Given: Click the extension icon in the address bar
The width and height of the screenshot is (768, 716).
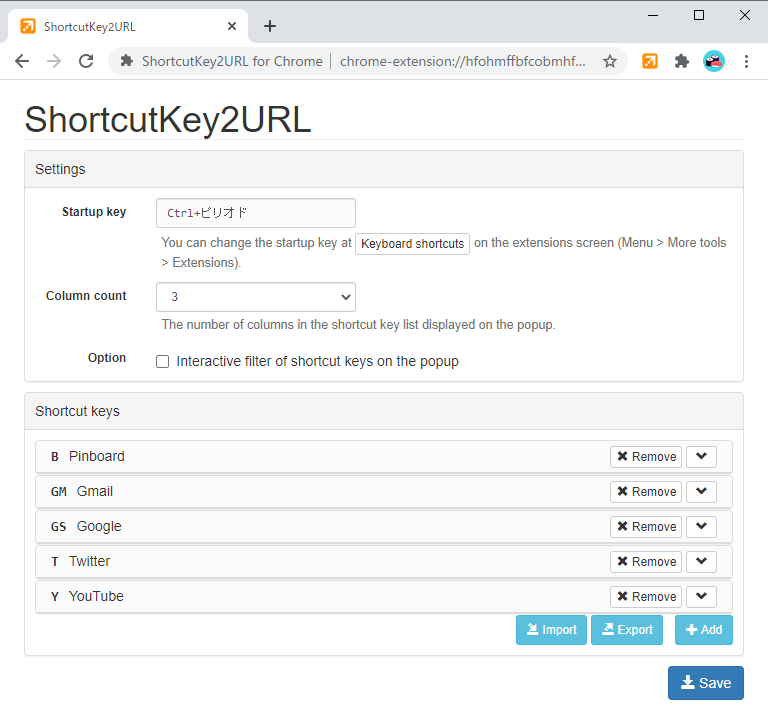Looking at the screenshot, I should (x=127, y=61).
